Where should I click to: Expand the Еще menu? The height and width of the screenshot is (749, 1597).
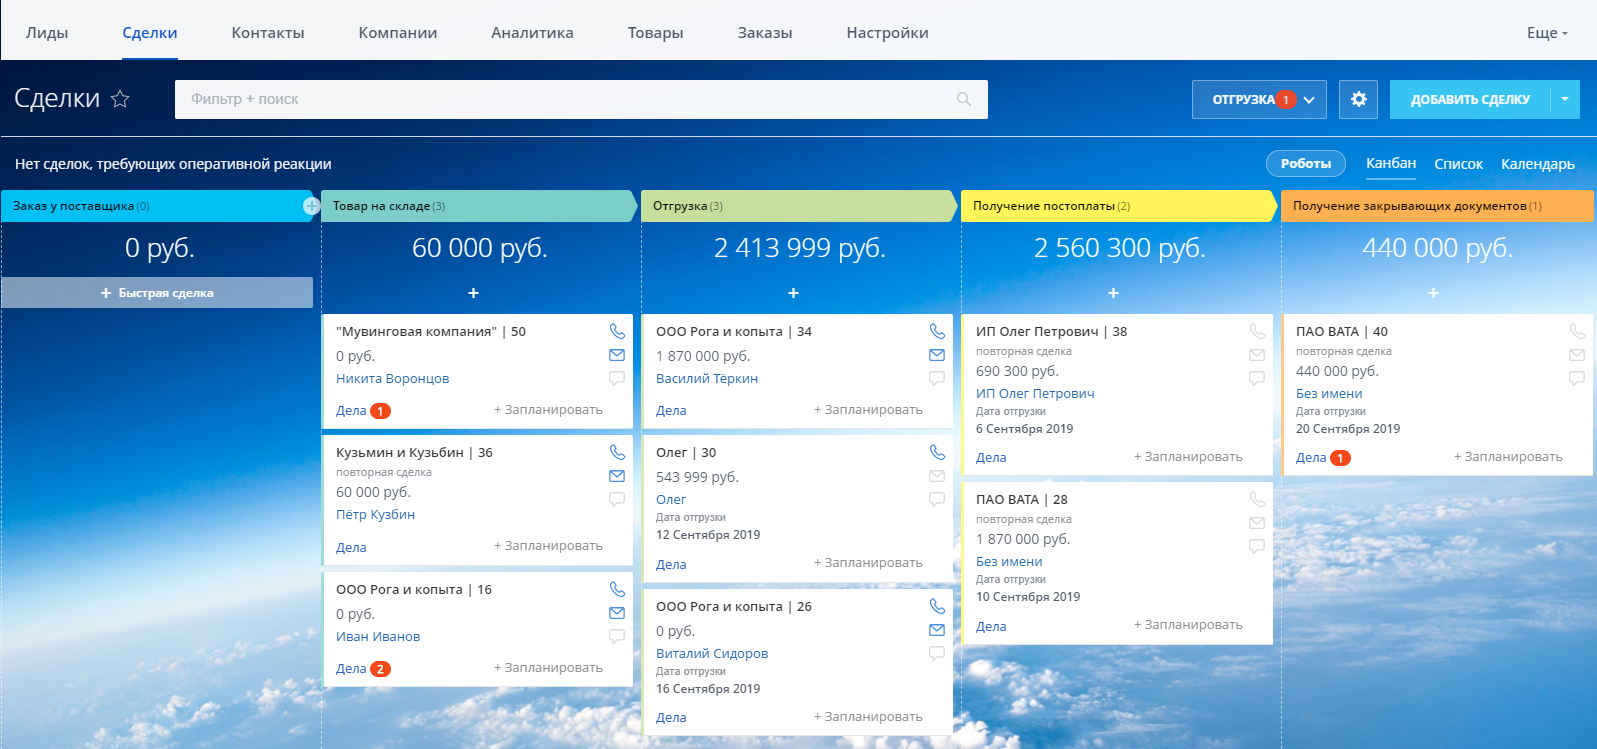point(1546,33)
